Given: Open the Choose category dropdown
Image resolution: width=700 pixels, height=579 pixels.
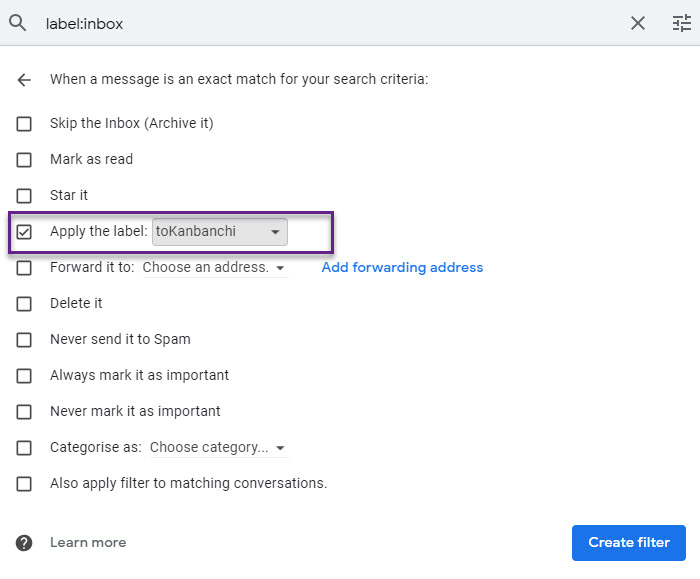Looking at the screenshot, I should click(x=219, y=448).
